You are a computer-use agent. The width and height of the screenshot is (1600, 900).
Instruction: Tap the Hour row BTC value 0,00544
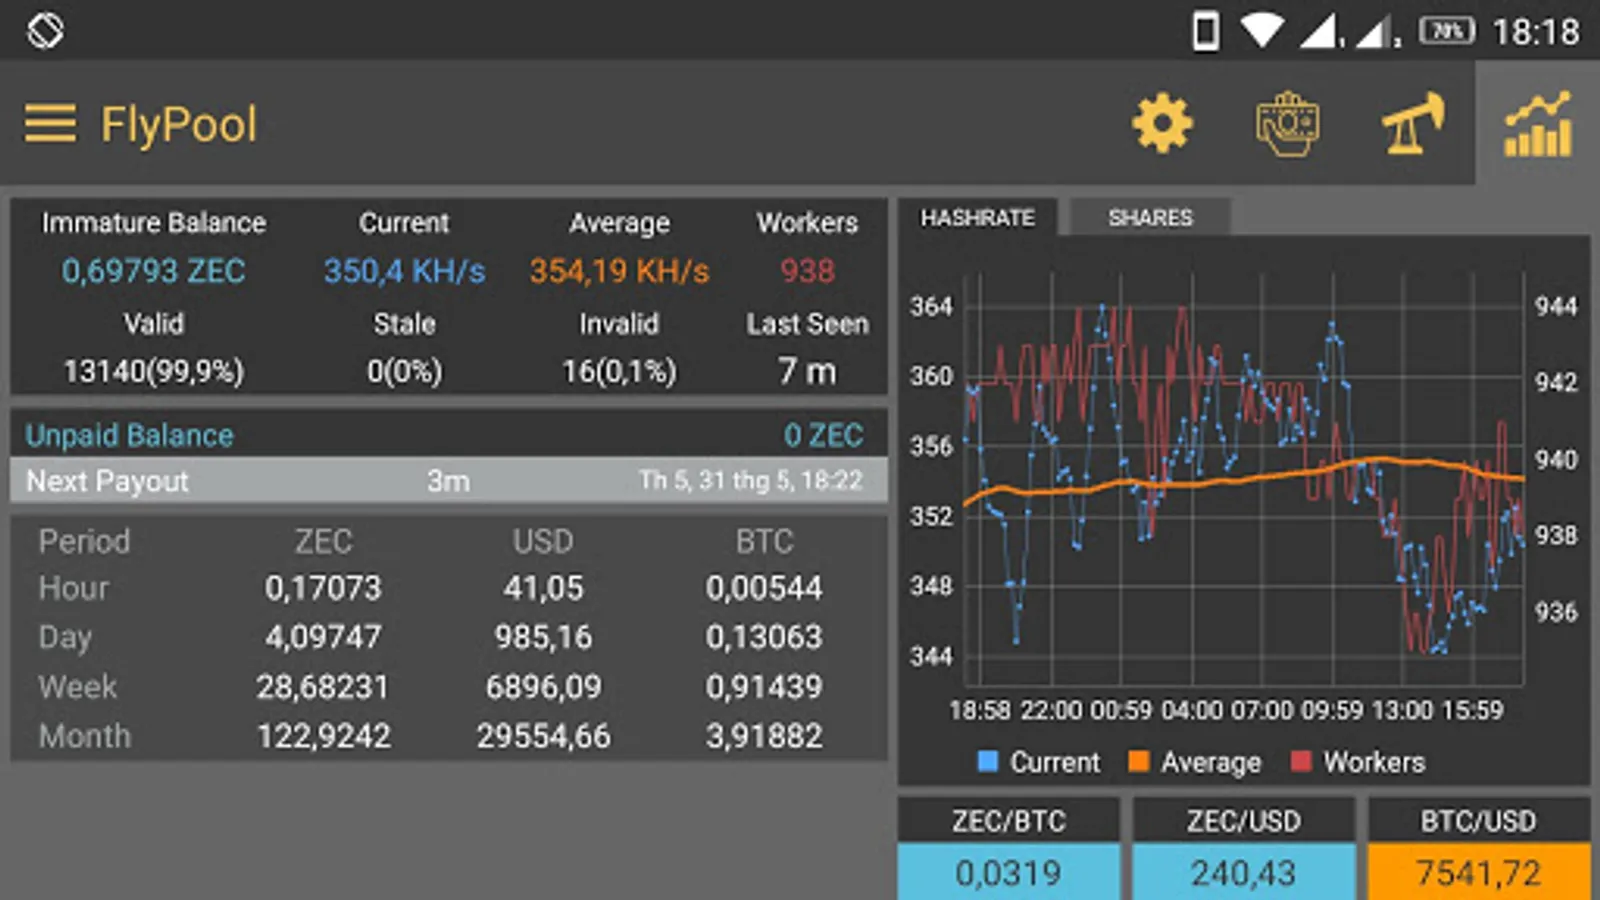click(764, 588)
